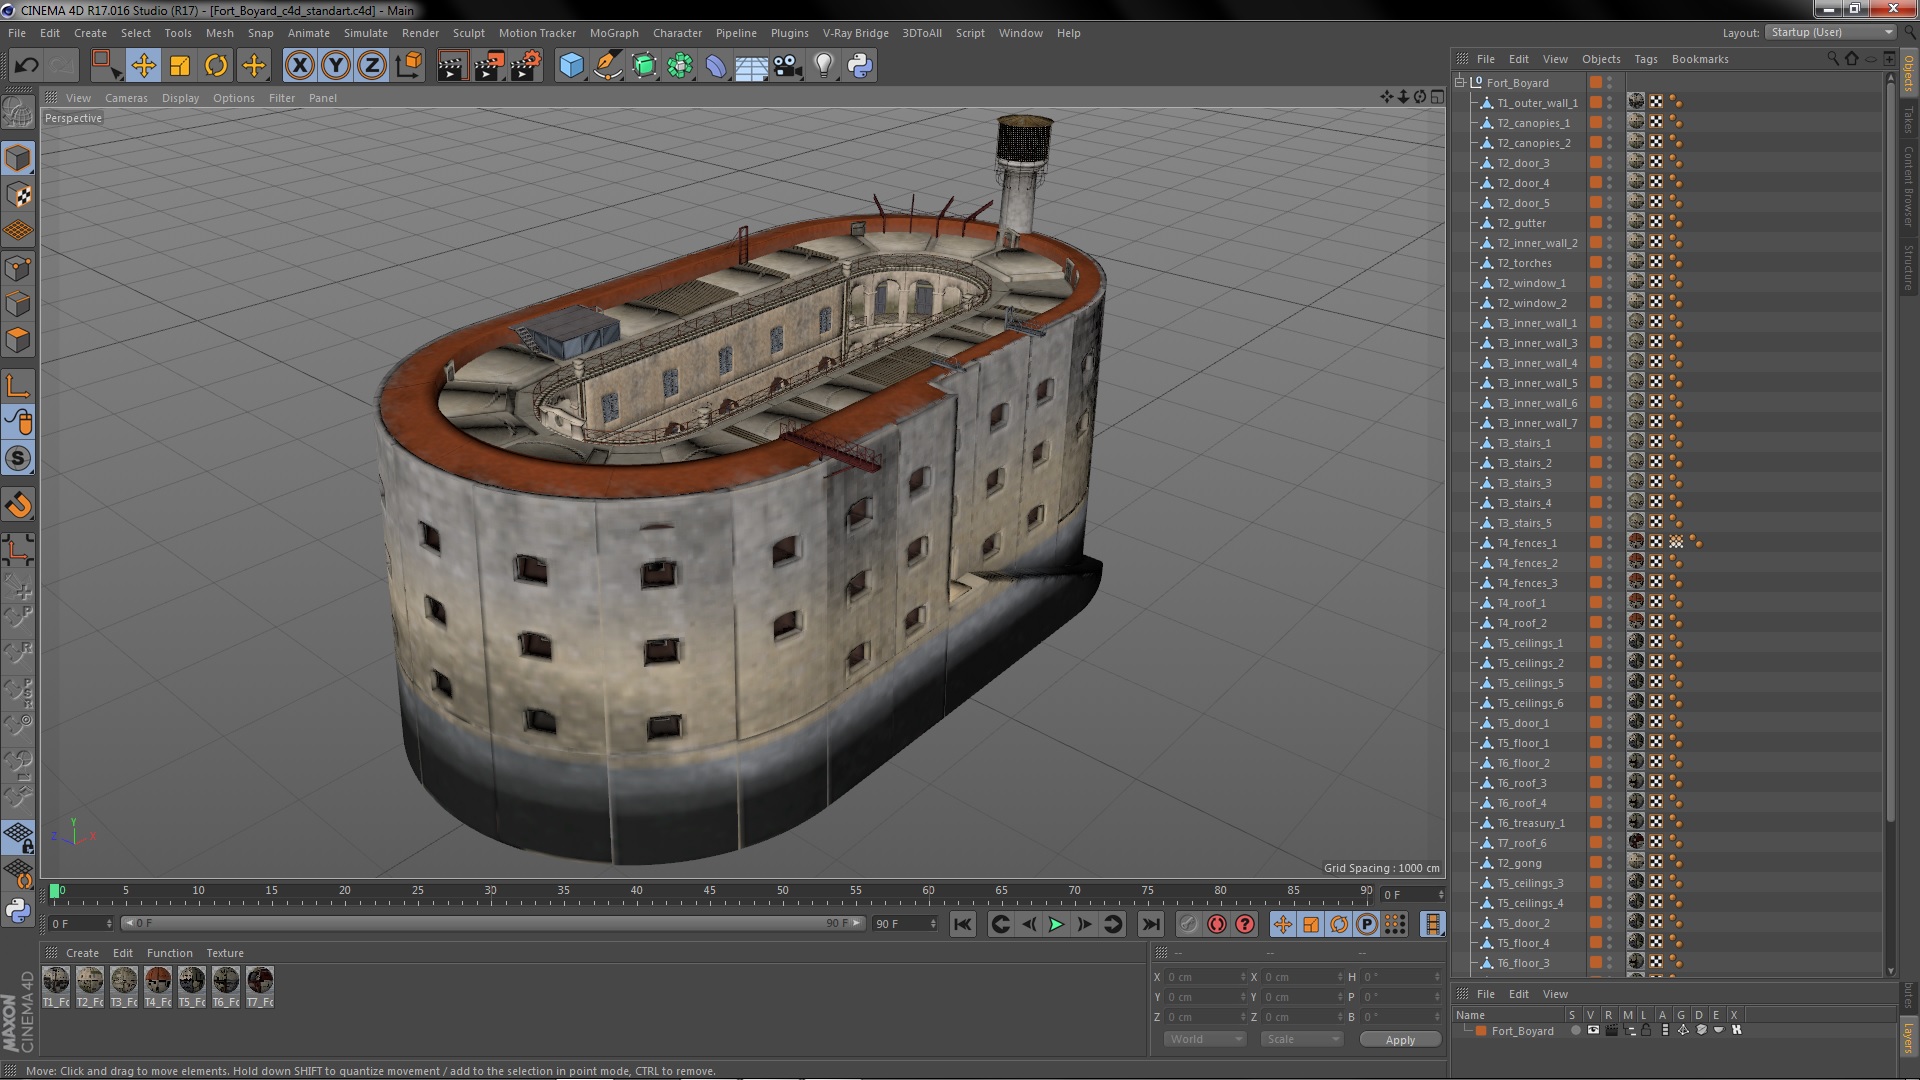Open the viewport Cameras menu

coord(126,98)
